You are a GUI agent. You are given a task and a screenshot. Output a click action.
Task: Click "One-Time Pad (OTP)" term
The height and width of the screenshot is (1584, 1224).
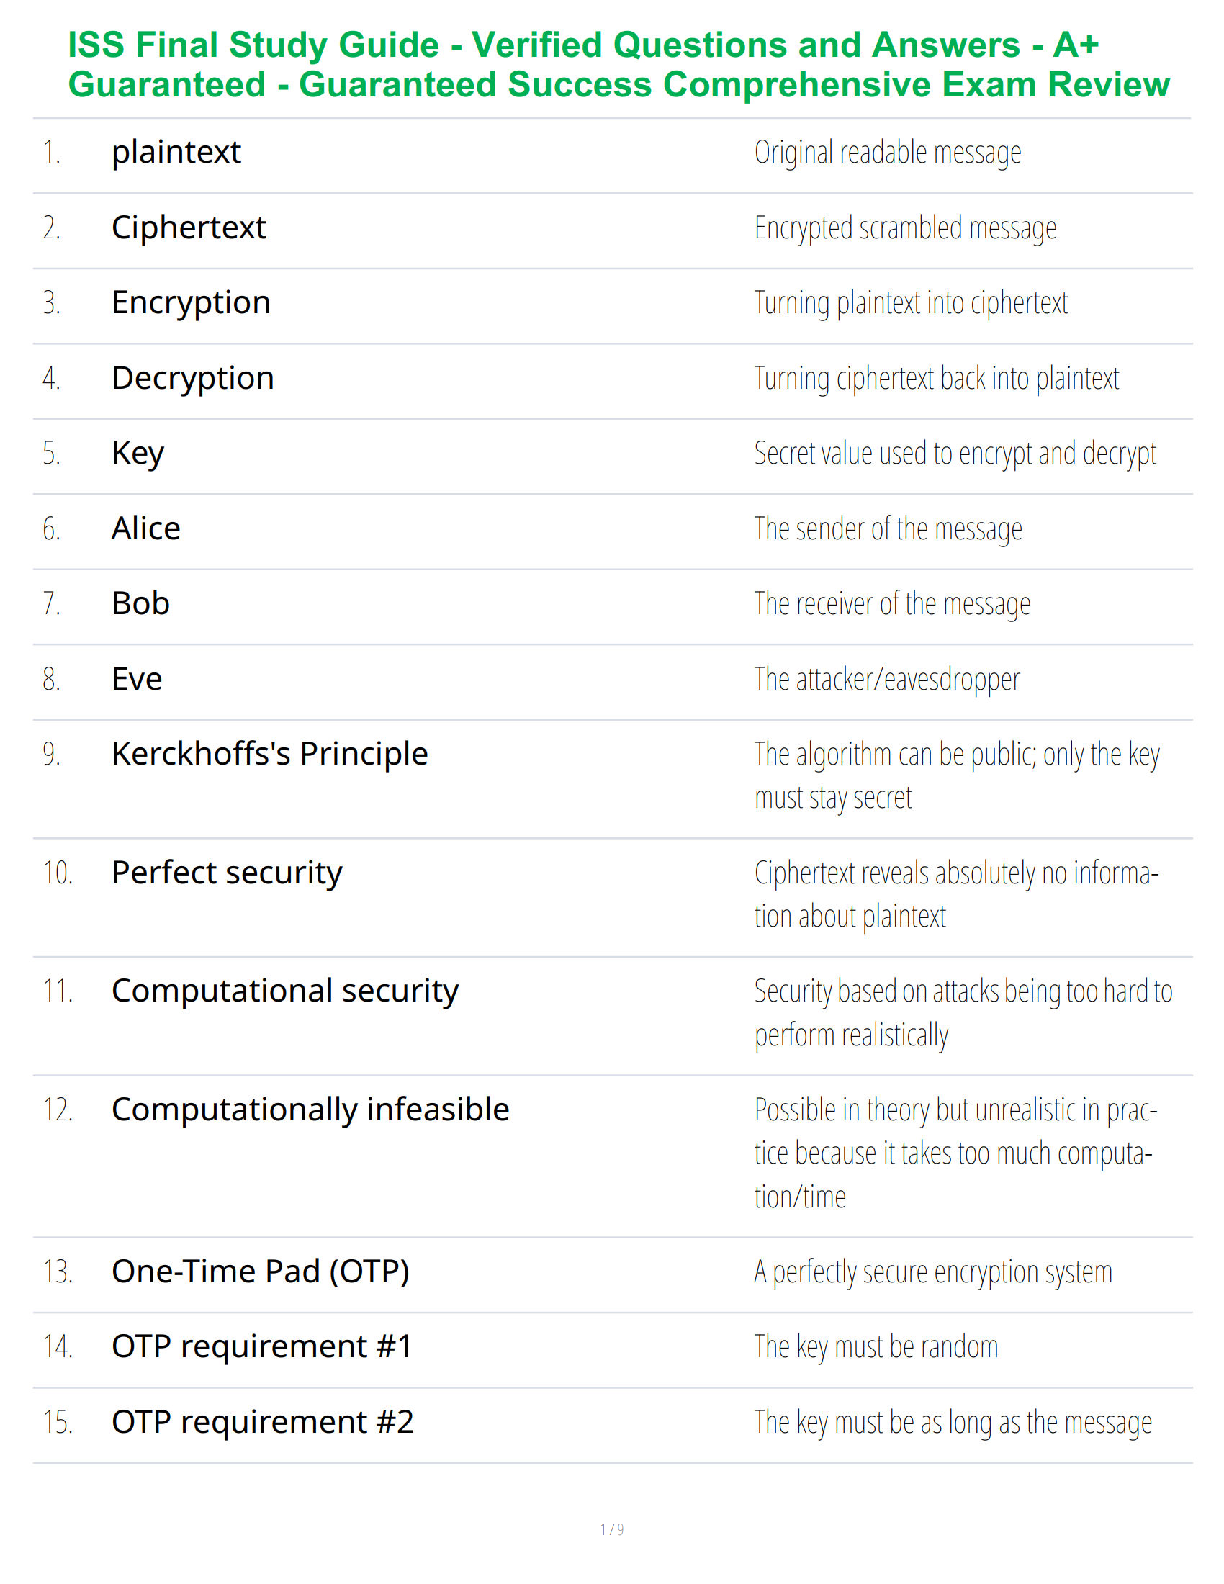(x=261, y=1272)
